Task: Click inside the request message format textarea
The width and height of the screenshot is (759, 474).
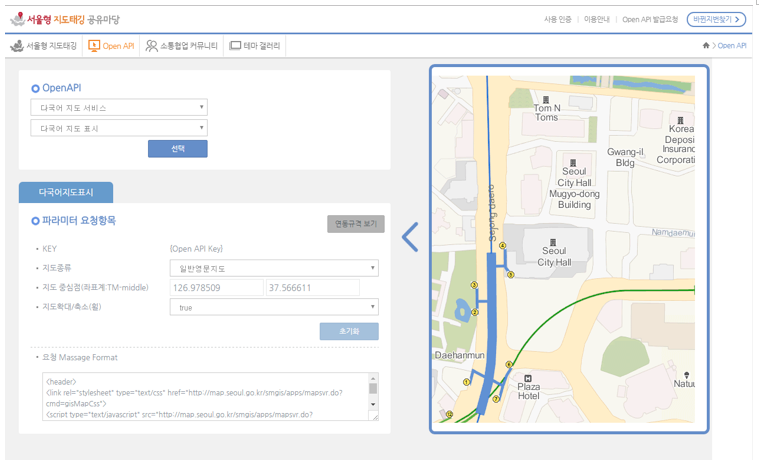Action: (x=206, y=397)
